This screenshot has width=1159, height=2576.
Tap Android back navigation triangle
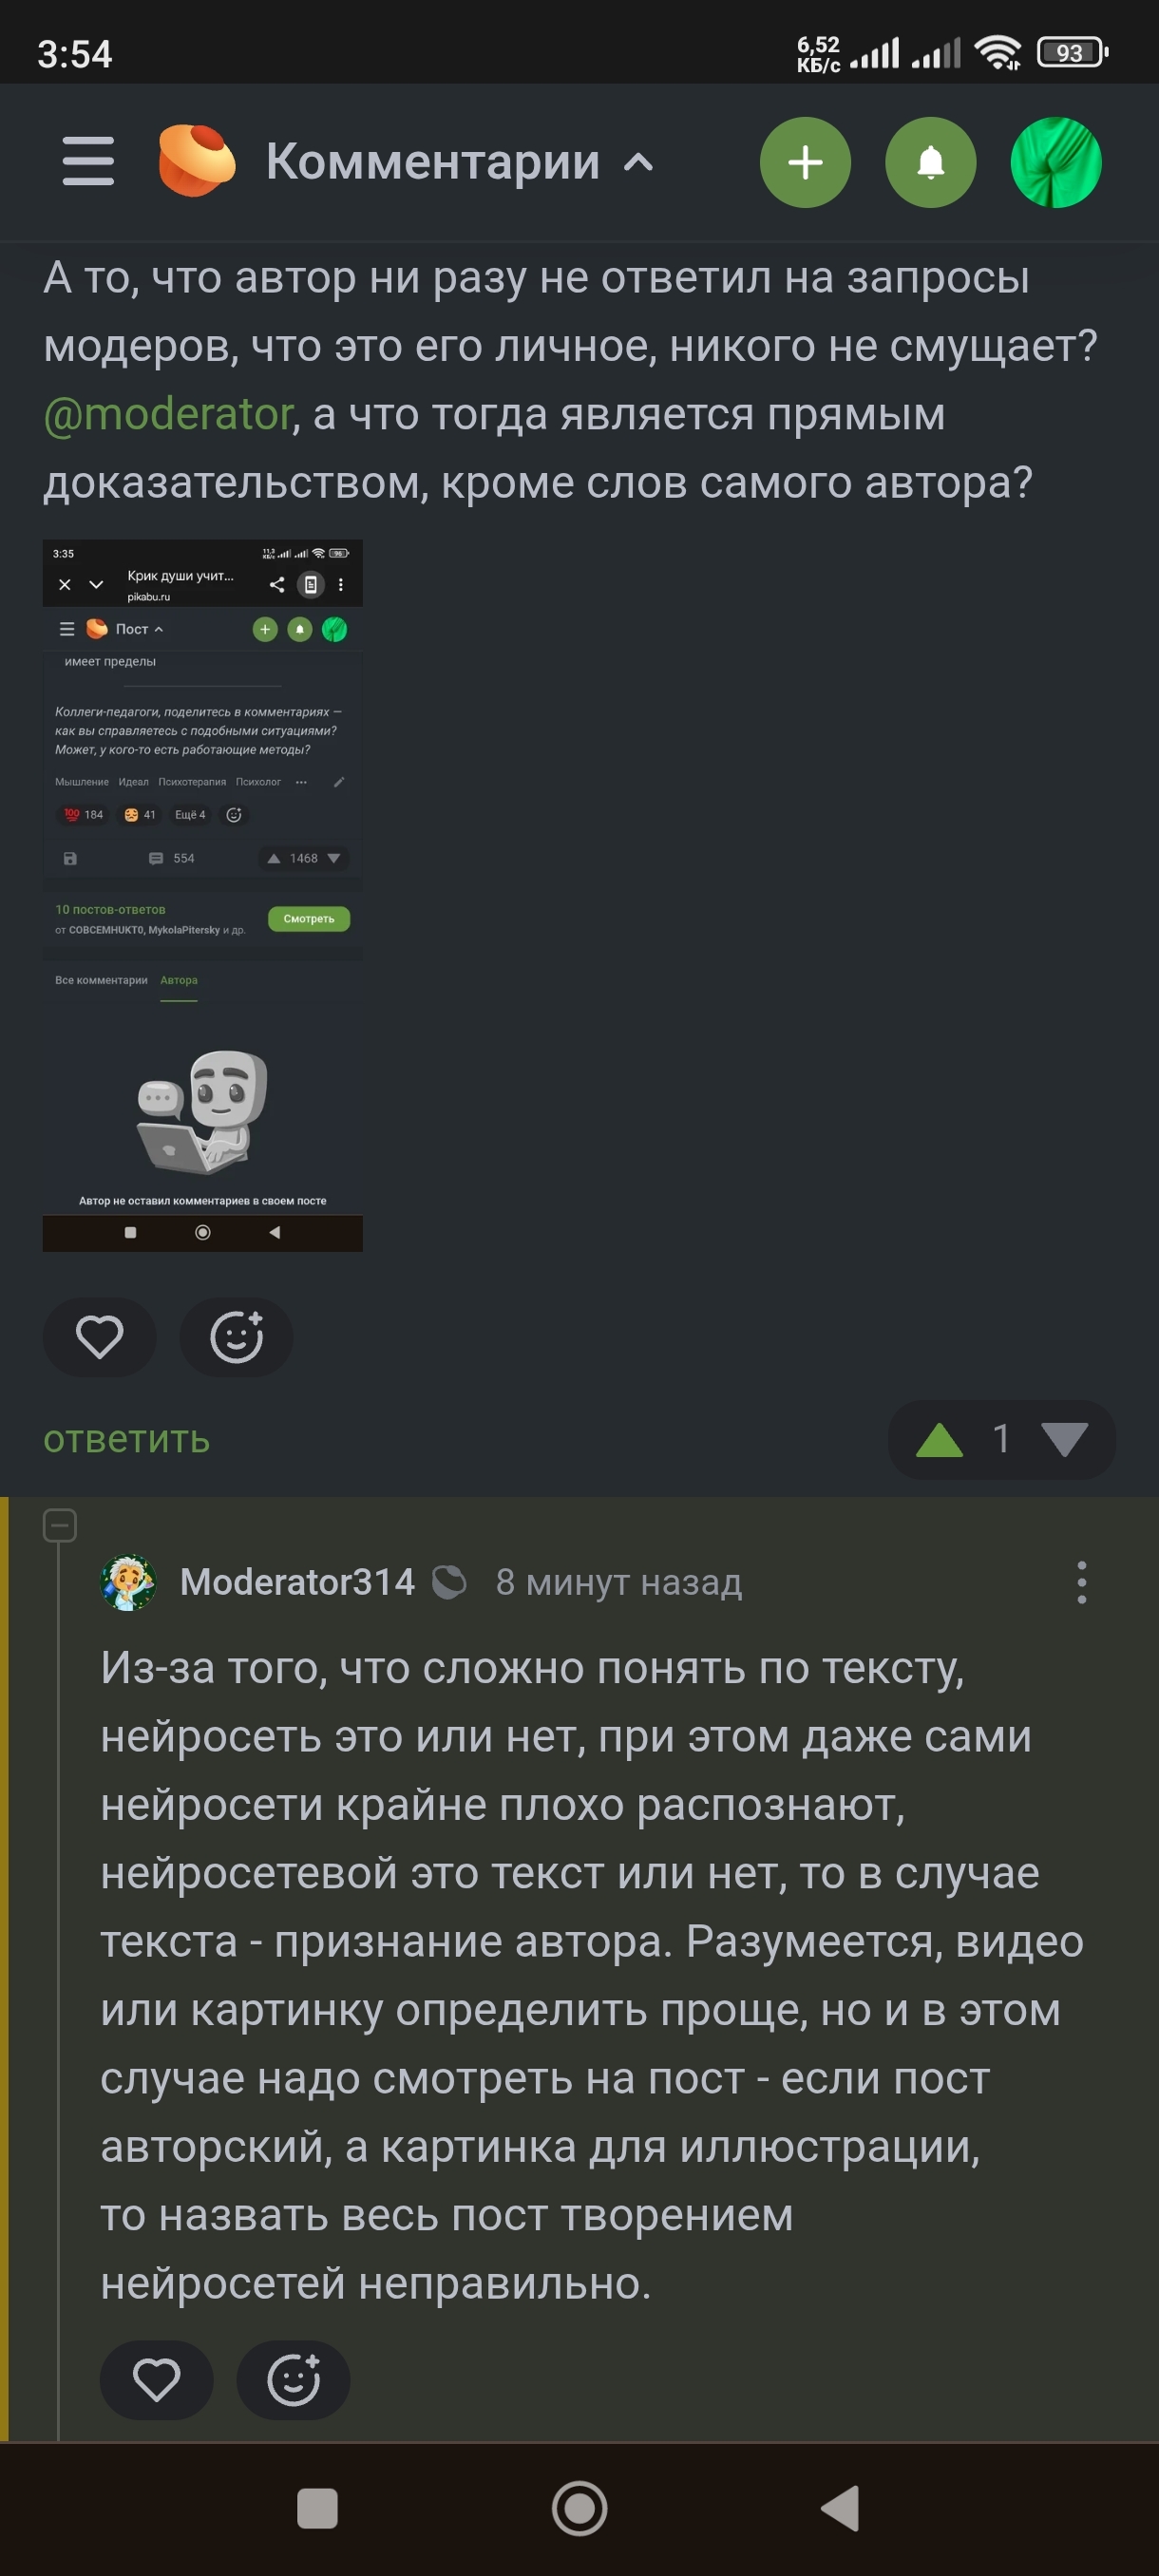click(x=840, y=2508)
